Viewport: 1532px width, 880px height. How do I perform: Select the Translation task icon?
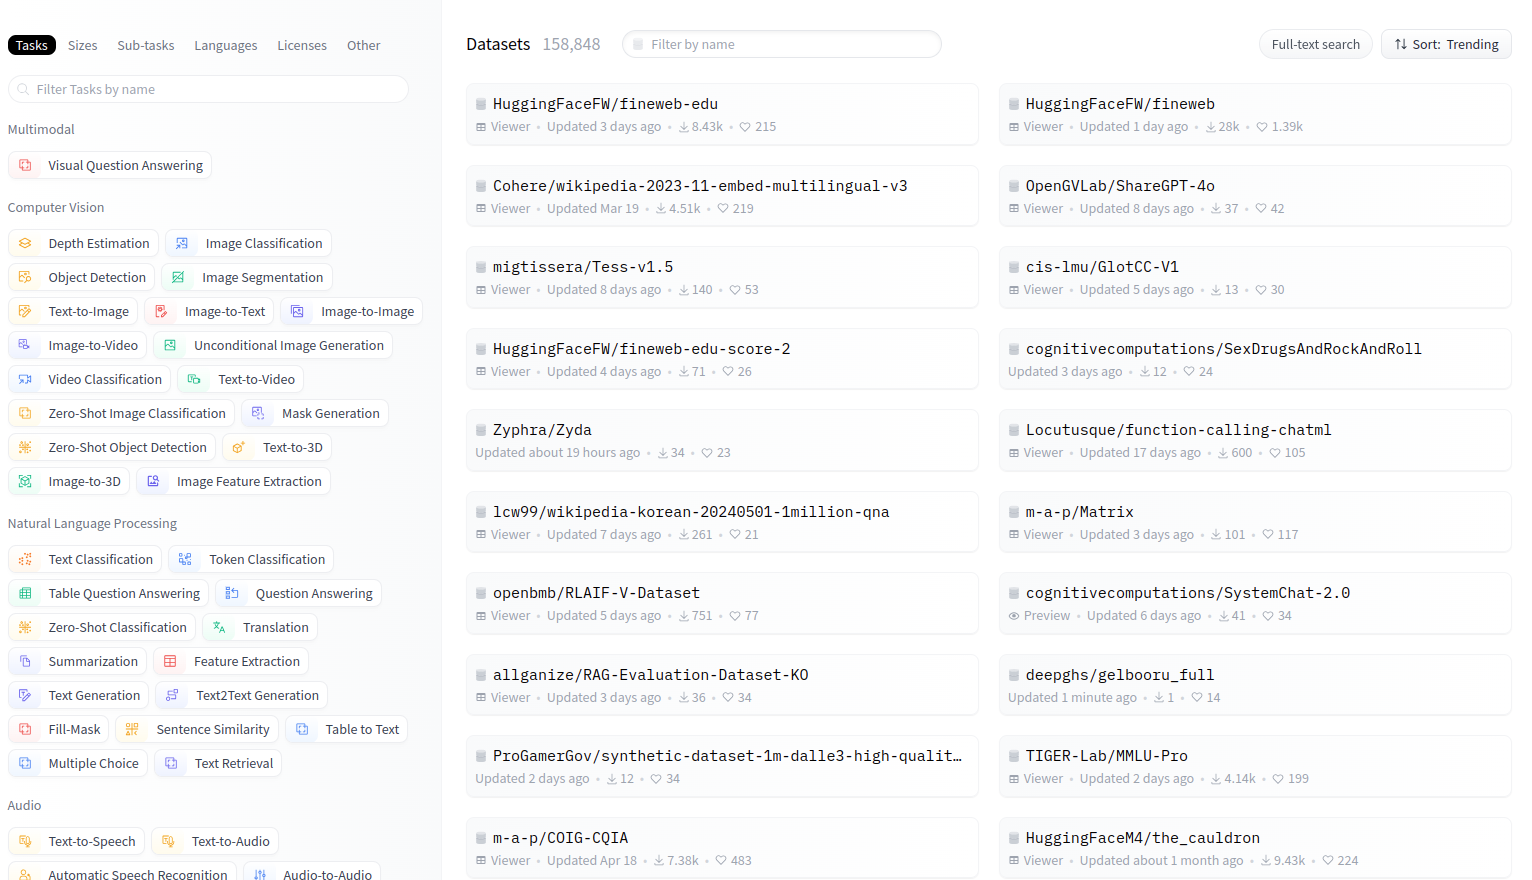click(218, 627)
